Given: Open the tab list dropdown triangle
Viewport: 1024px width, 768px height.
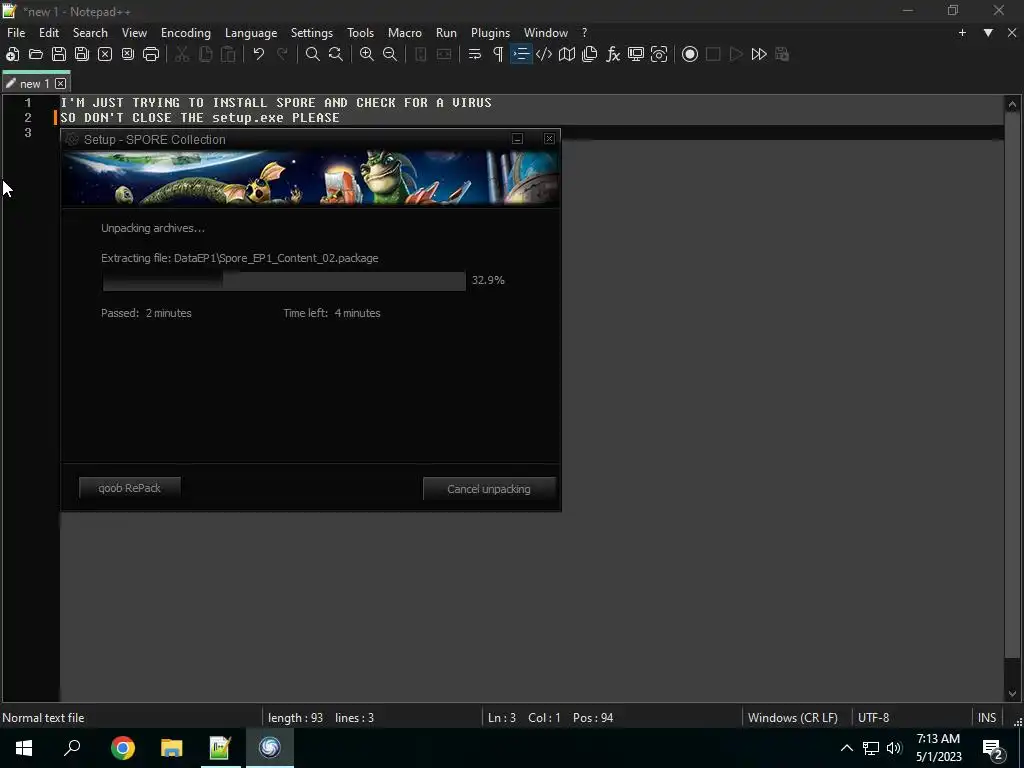Looking at the screenshot, I should pyautogui.click(x=988, y=33).
